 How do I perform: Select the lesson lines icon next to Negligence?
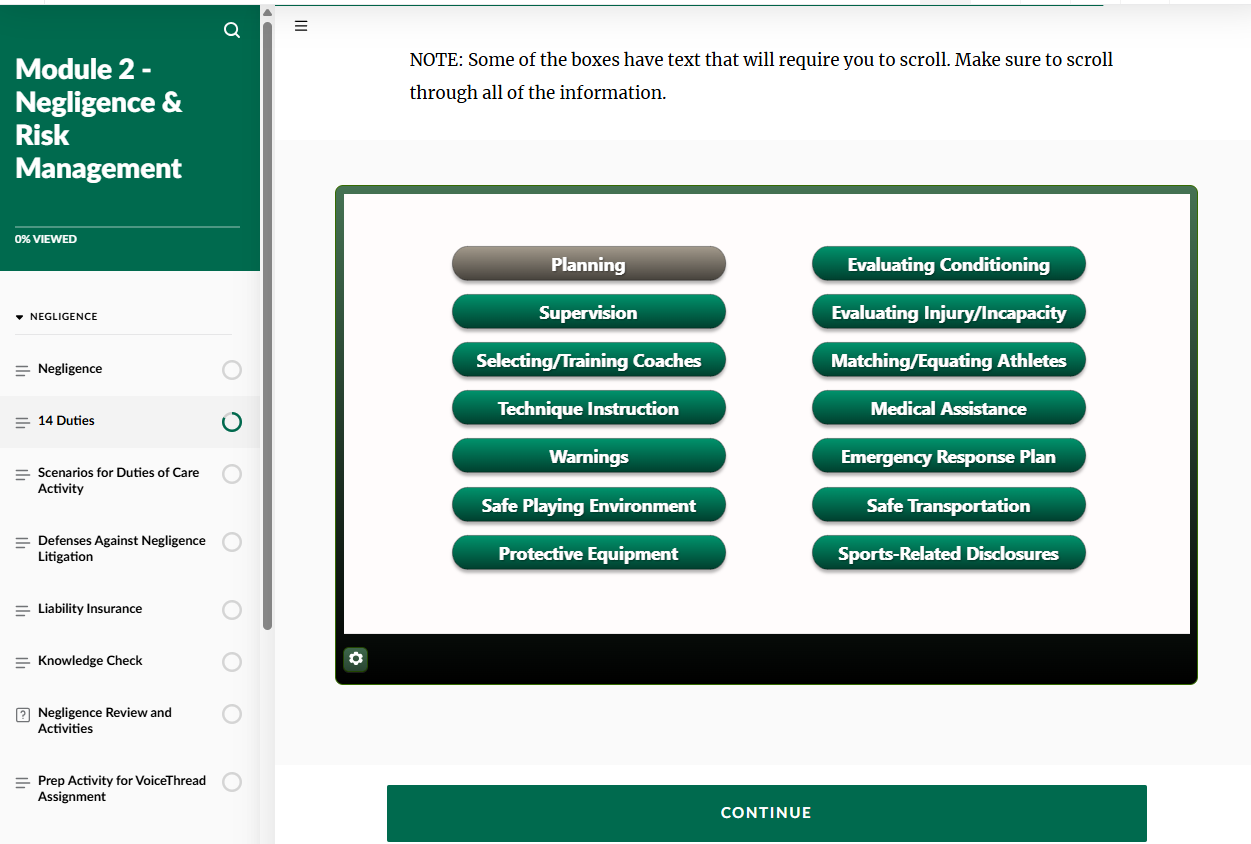pyautogui.click(x=21, y=369)
